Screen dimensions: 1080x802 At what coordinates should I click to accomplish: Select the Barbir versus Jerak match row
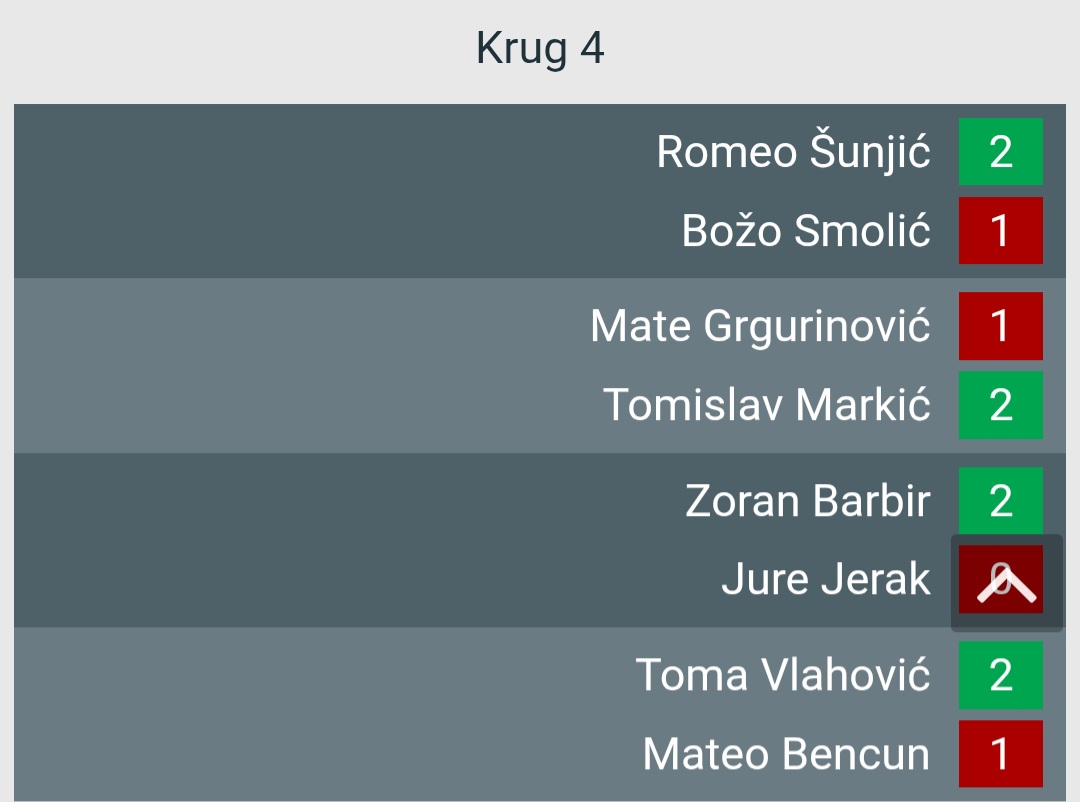pos(540,540)
